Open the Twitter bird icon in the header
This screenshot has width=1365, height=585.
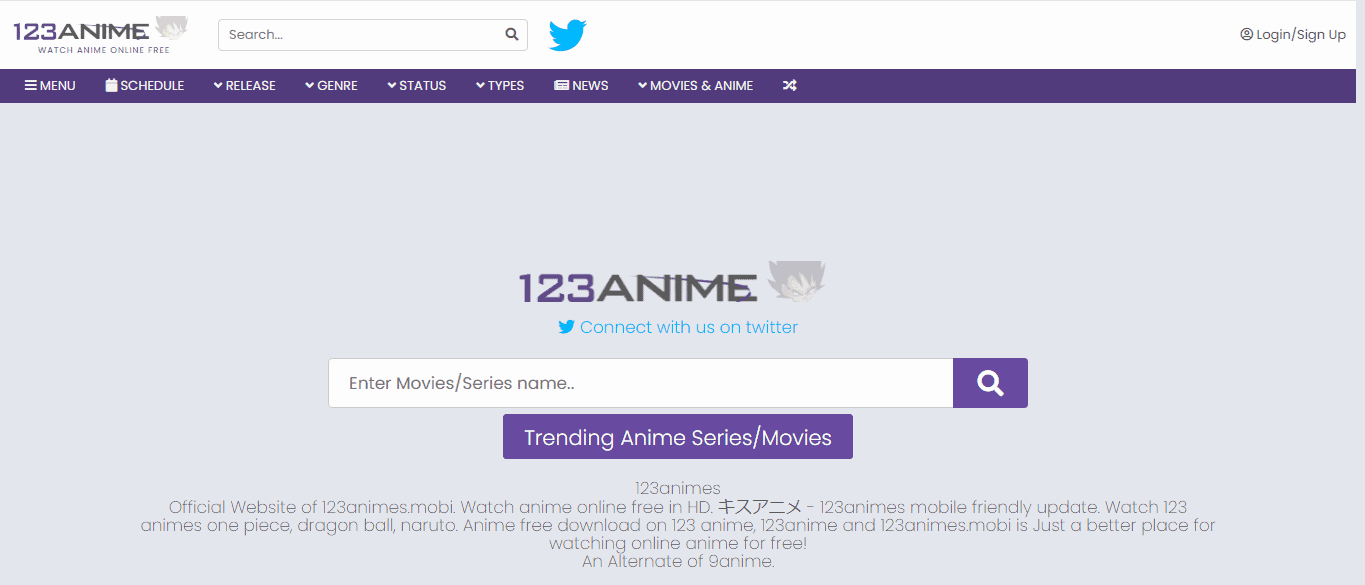(x=567, y=35)
